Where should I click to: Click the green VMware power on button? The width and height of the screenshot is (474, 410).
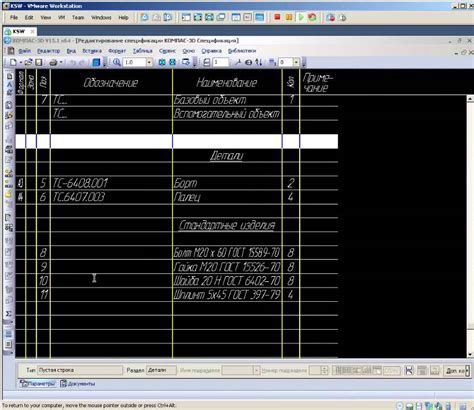[x=301, y=17]
